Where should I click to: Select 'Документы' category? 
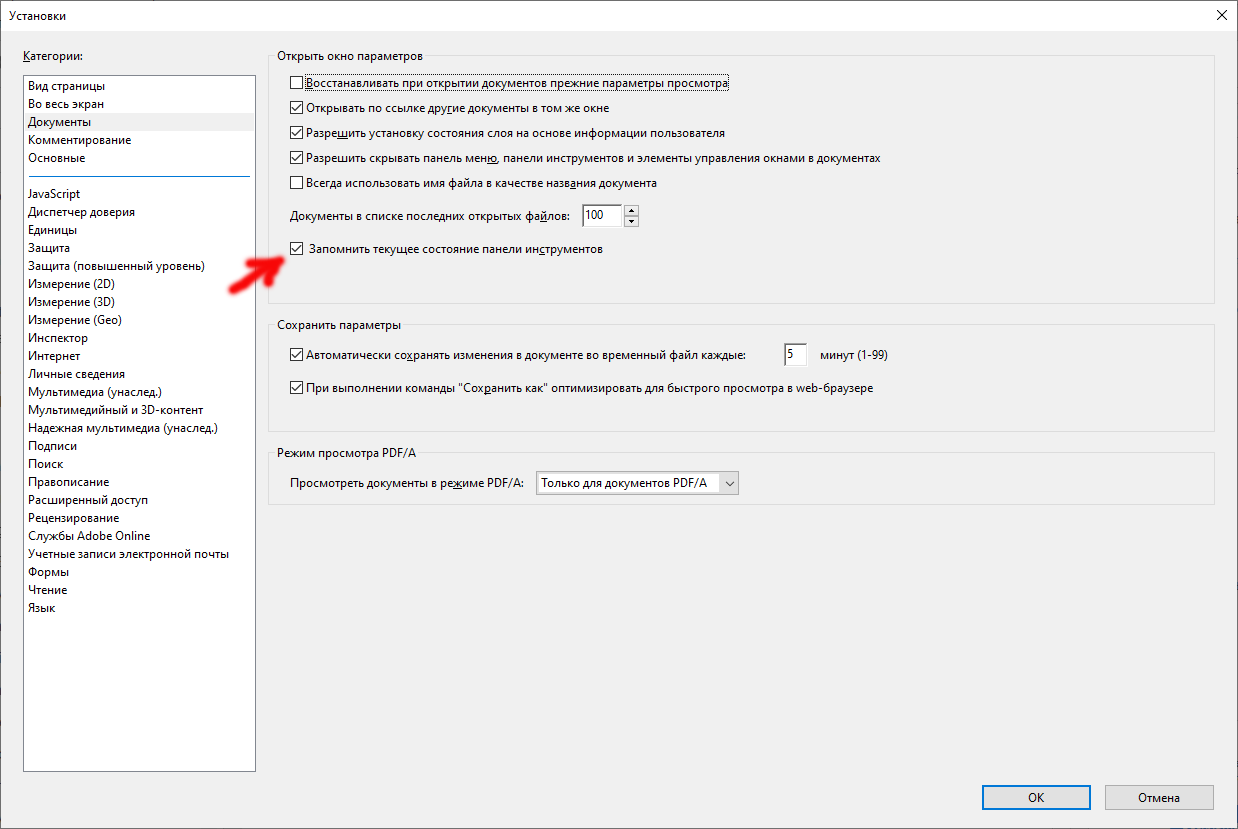tap(139, 122)
